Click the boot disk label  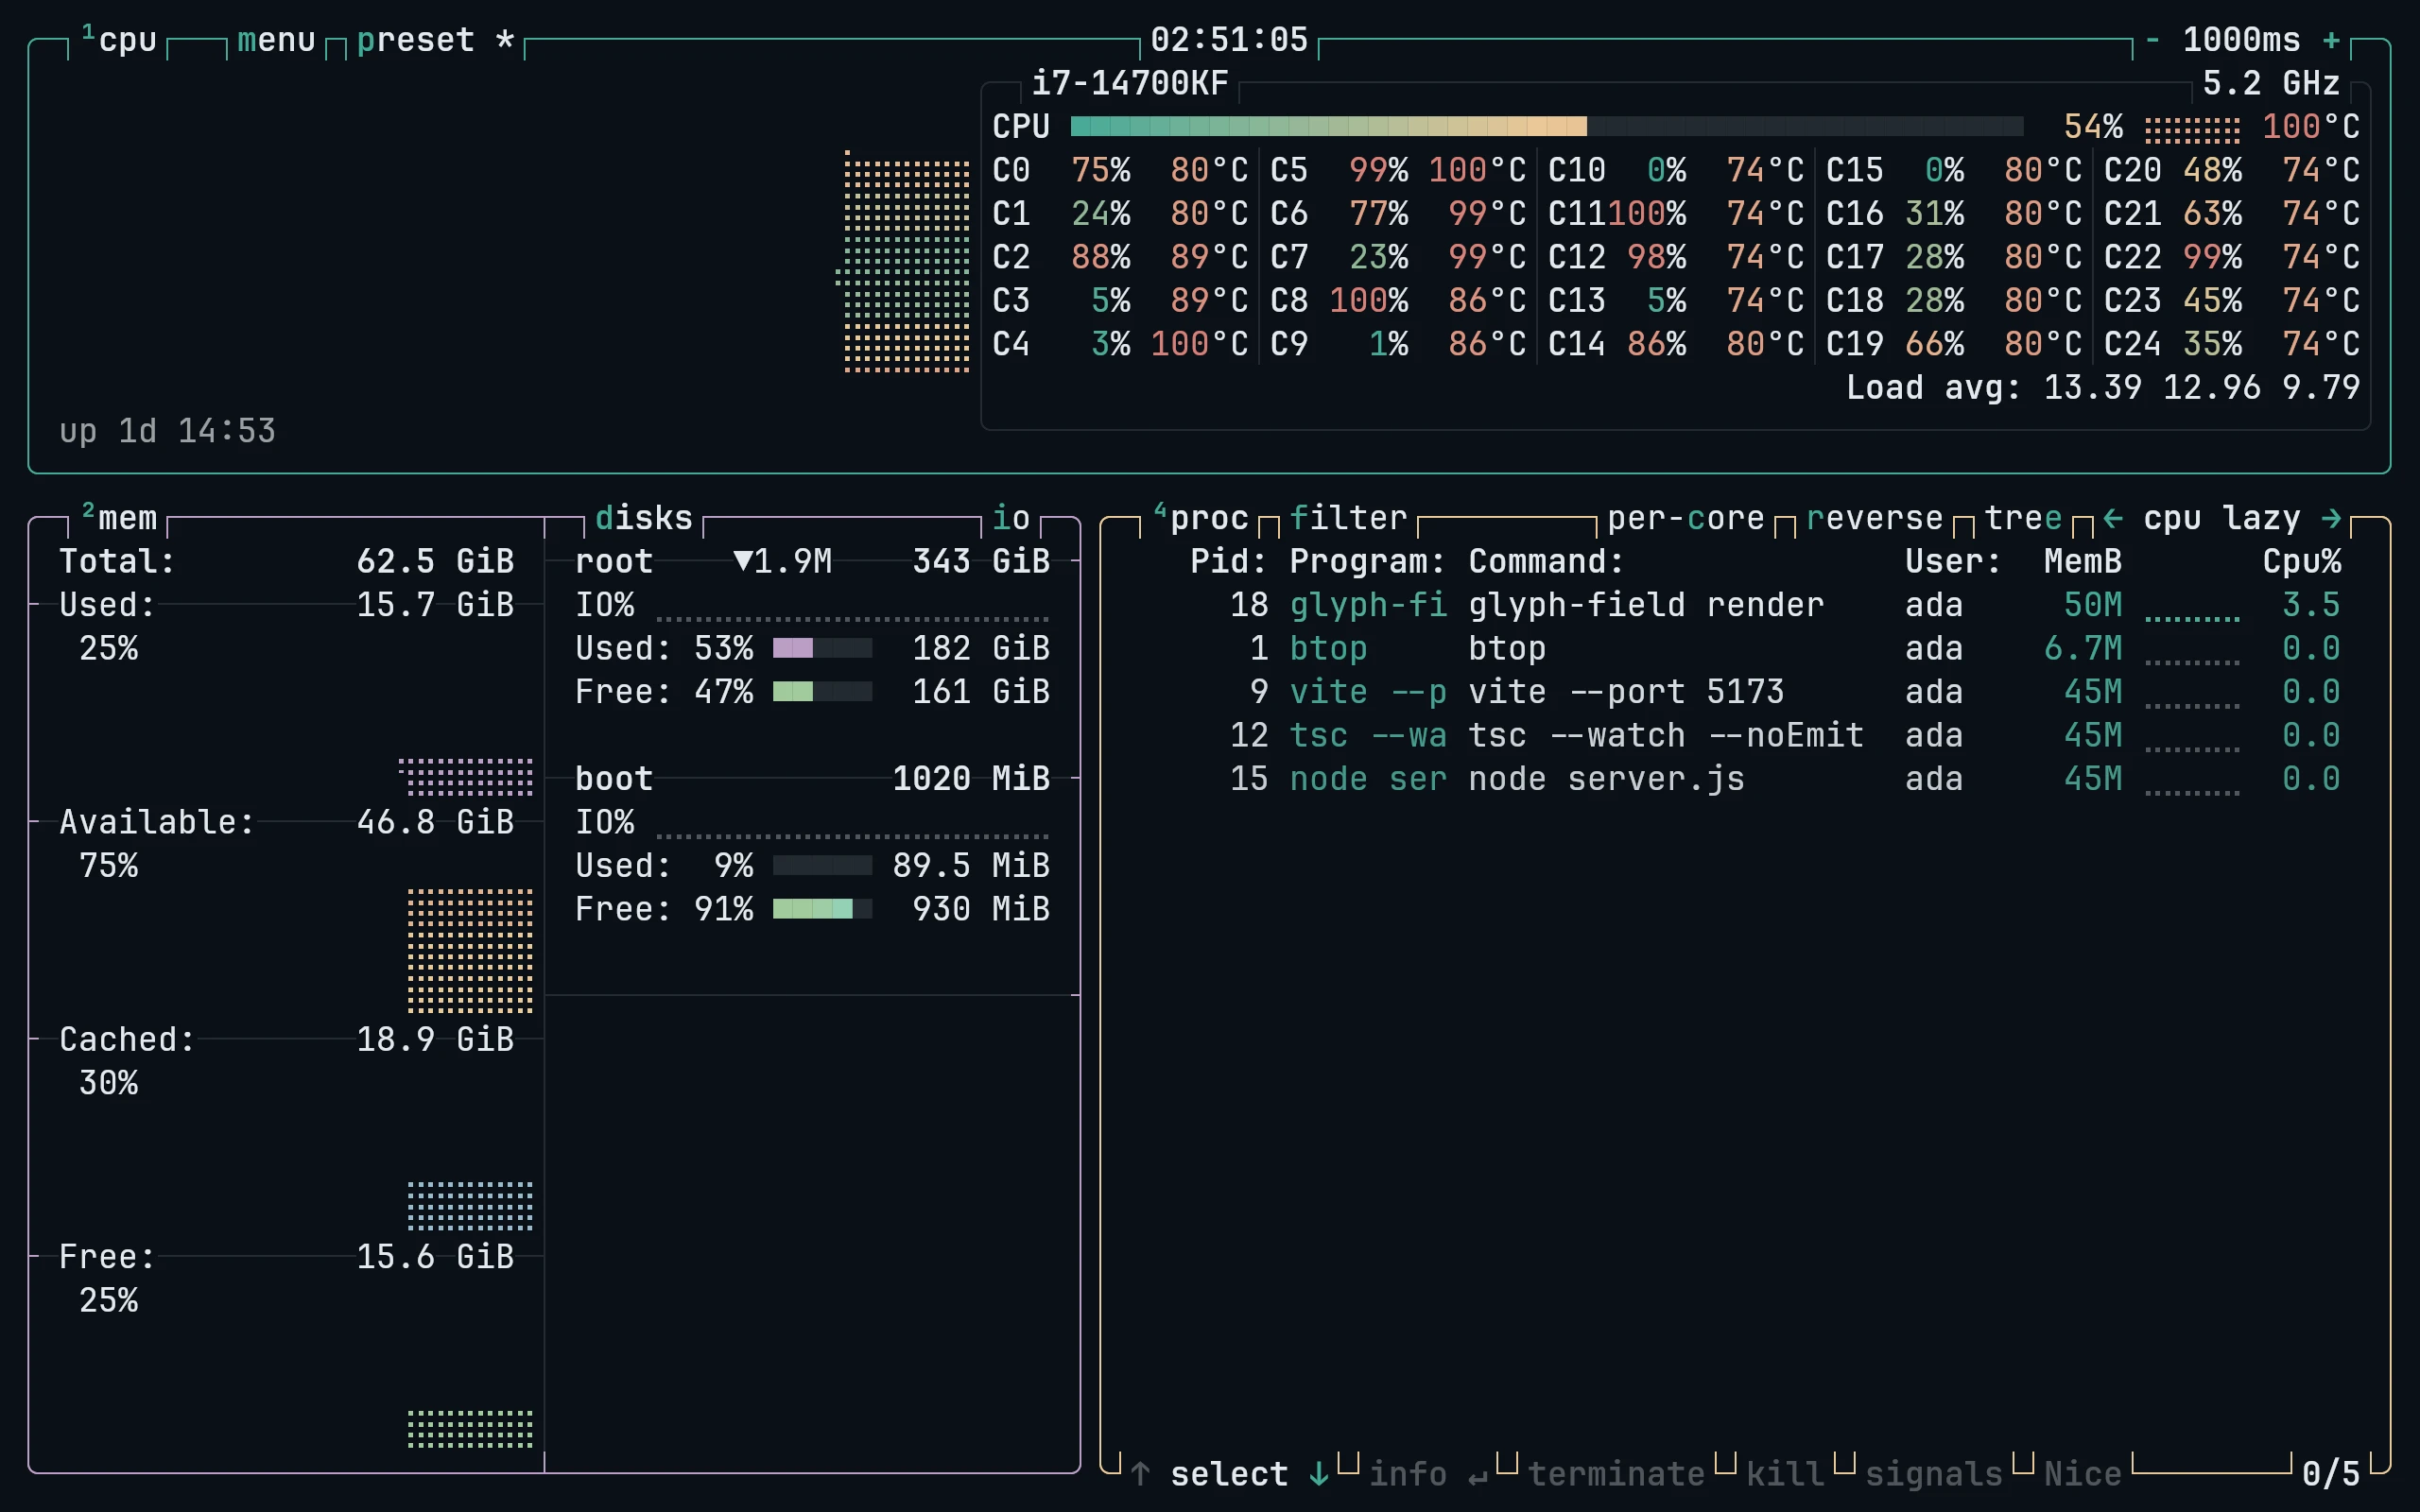pos(614,779)
